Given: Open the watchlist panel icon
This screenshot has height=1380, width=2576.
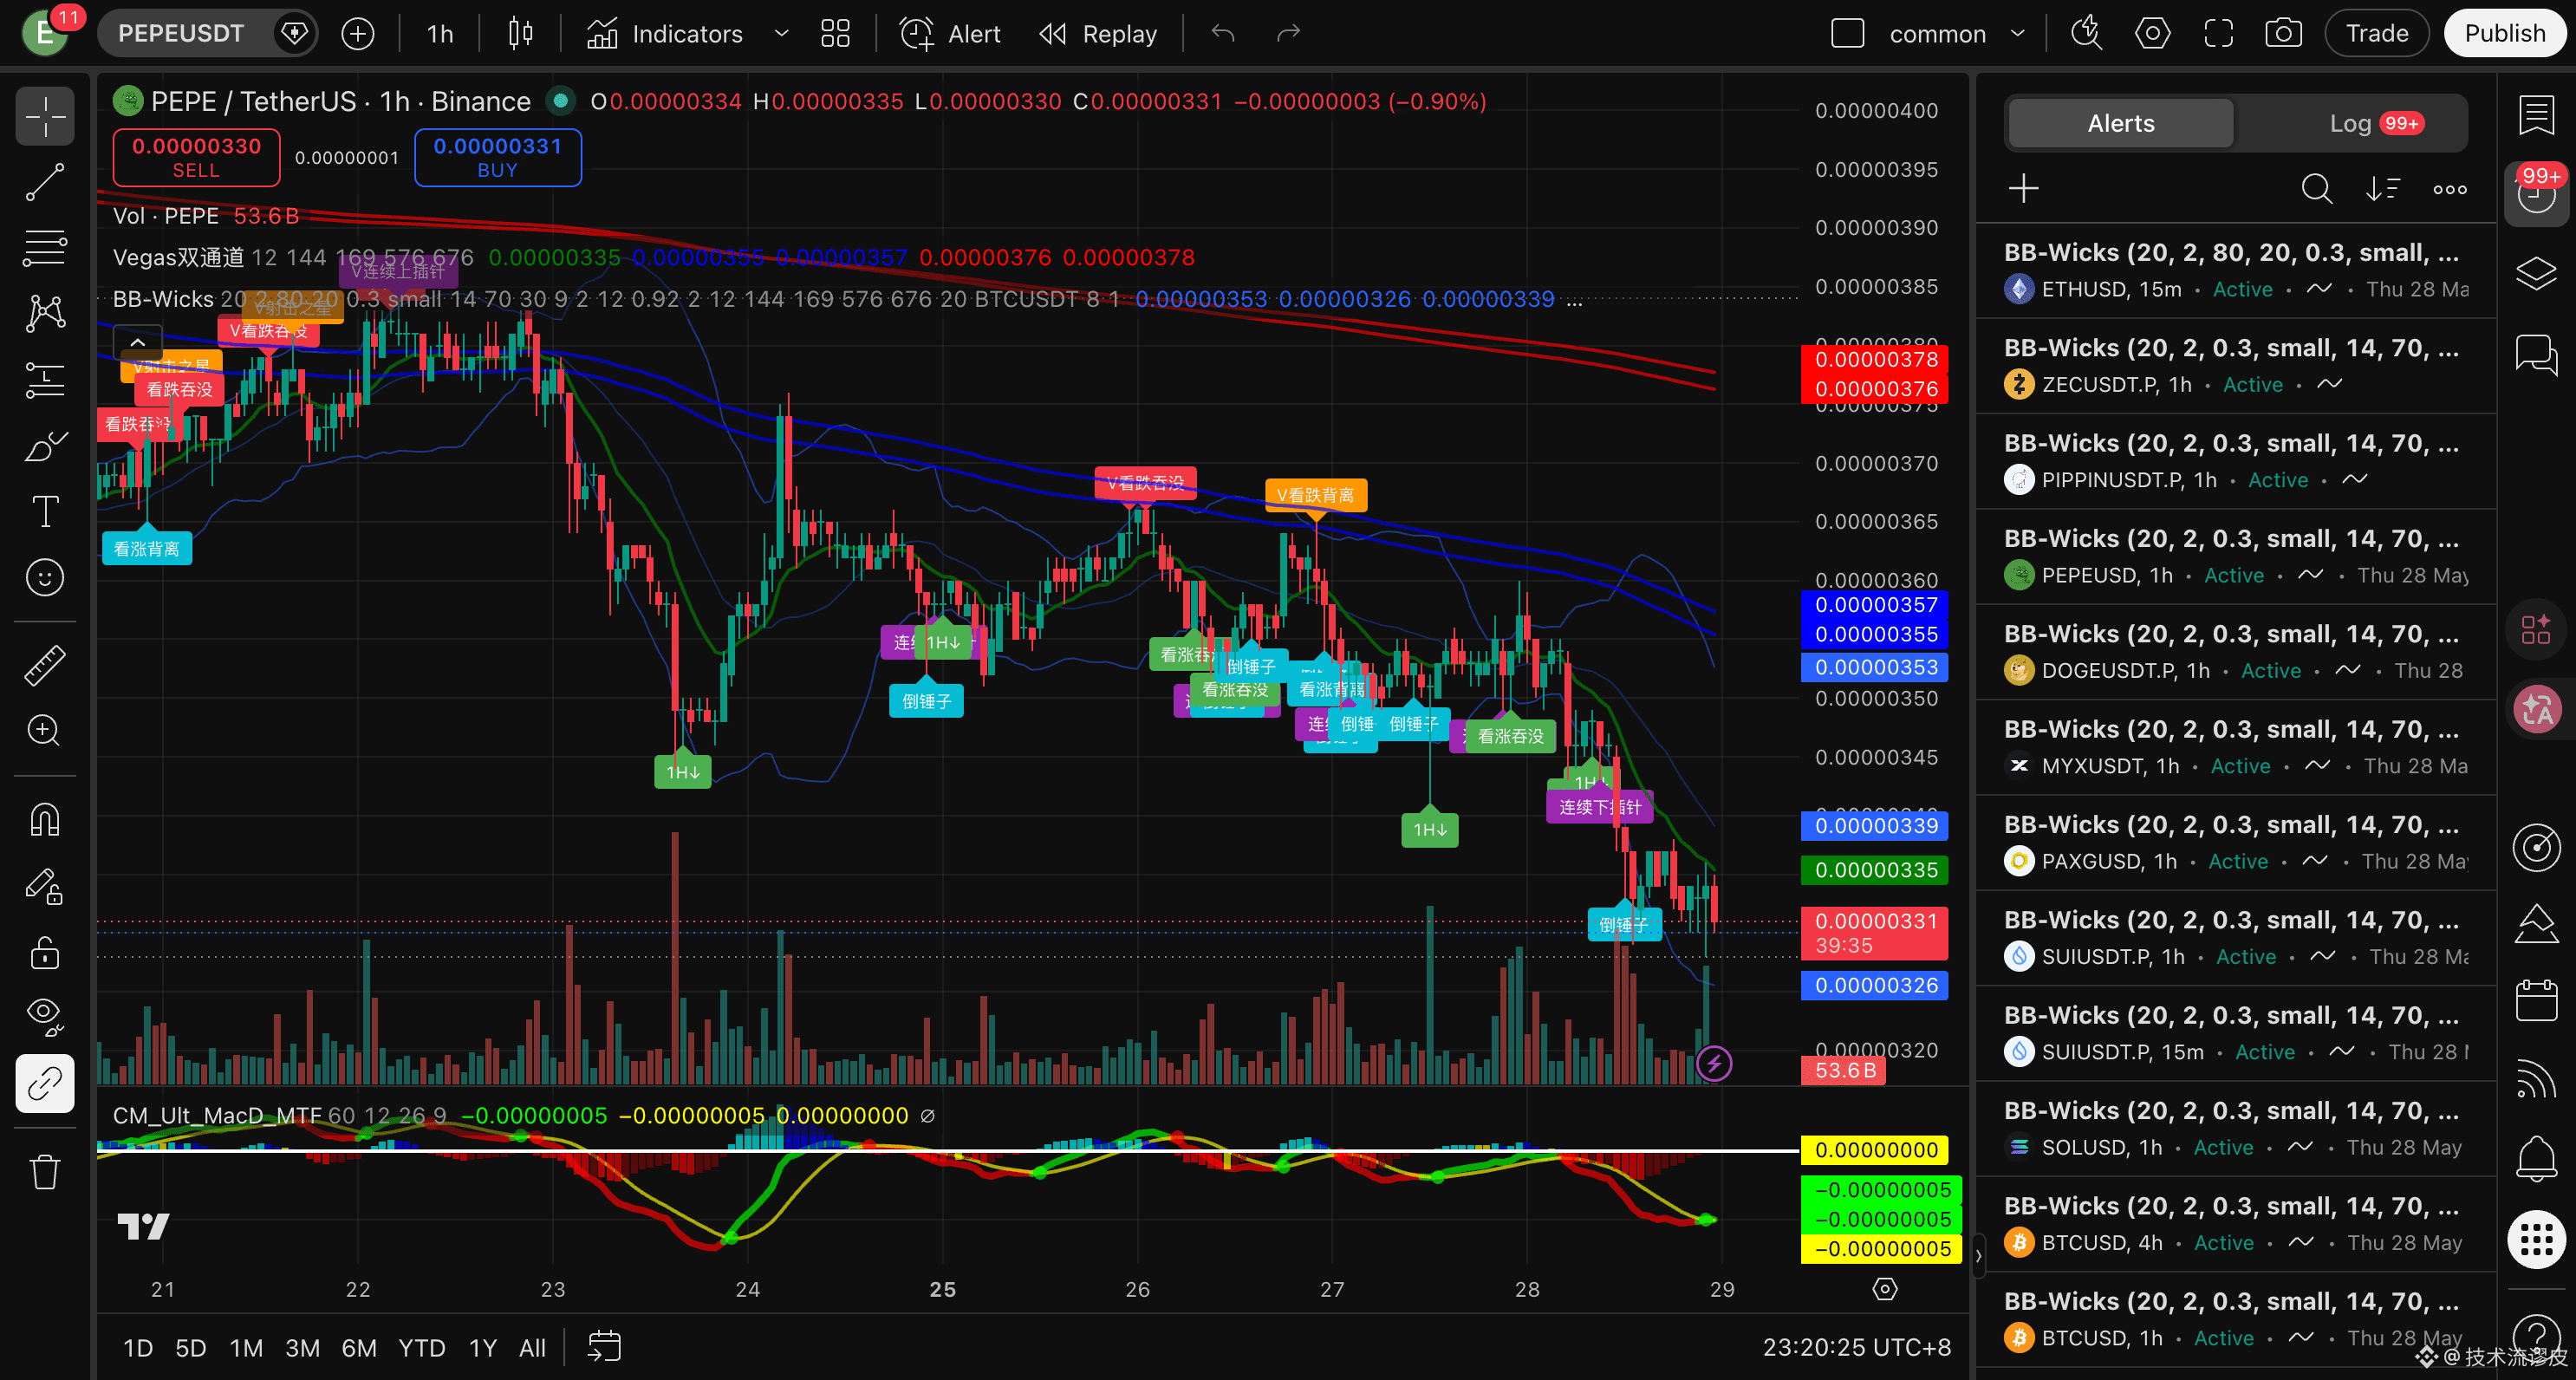Looking at the screenshot, I should click(x=2536, y=116).
